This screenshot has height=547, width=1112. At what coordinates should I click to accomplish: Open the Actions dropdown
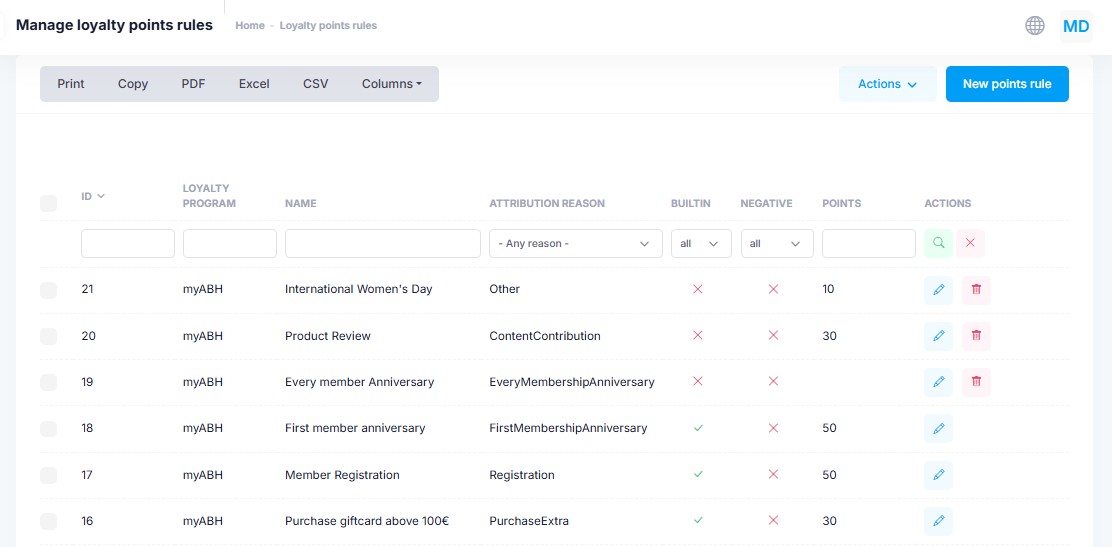pyautogui.click(x=888, y=84)
